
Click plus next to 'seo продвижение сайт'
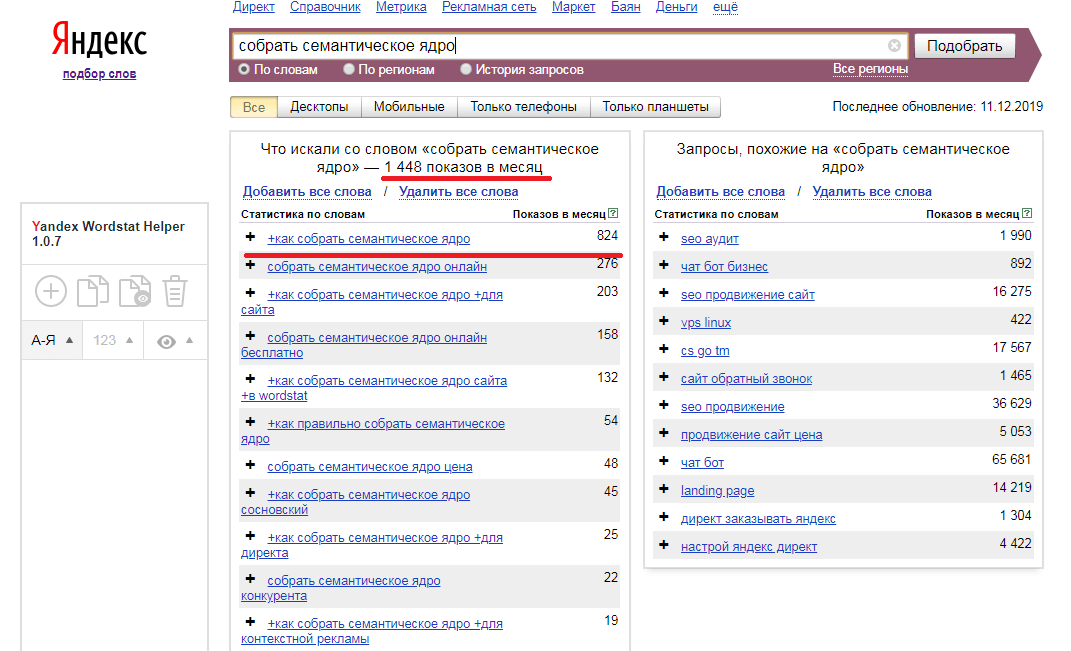coord(663,293)
